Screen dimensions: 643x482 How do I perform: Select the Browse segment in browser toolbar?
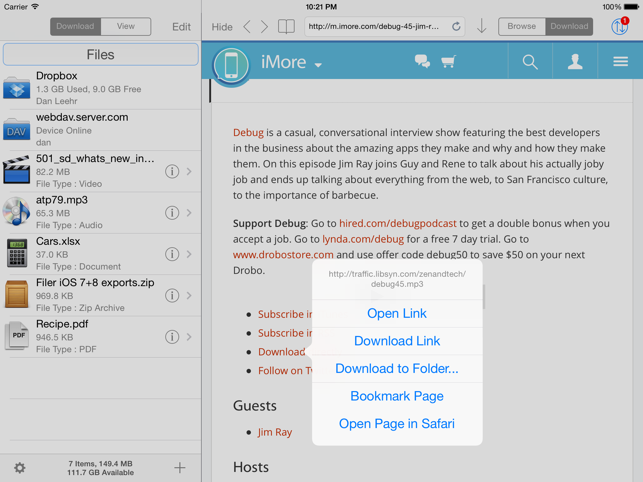click(x=521, y=27)
